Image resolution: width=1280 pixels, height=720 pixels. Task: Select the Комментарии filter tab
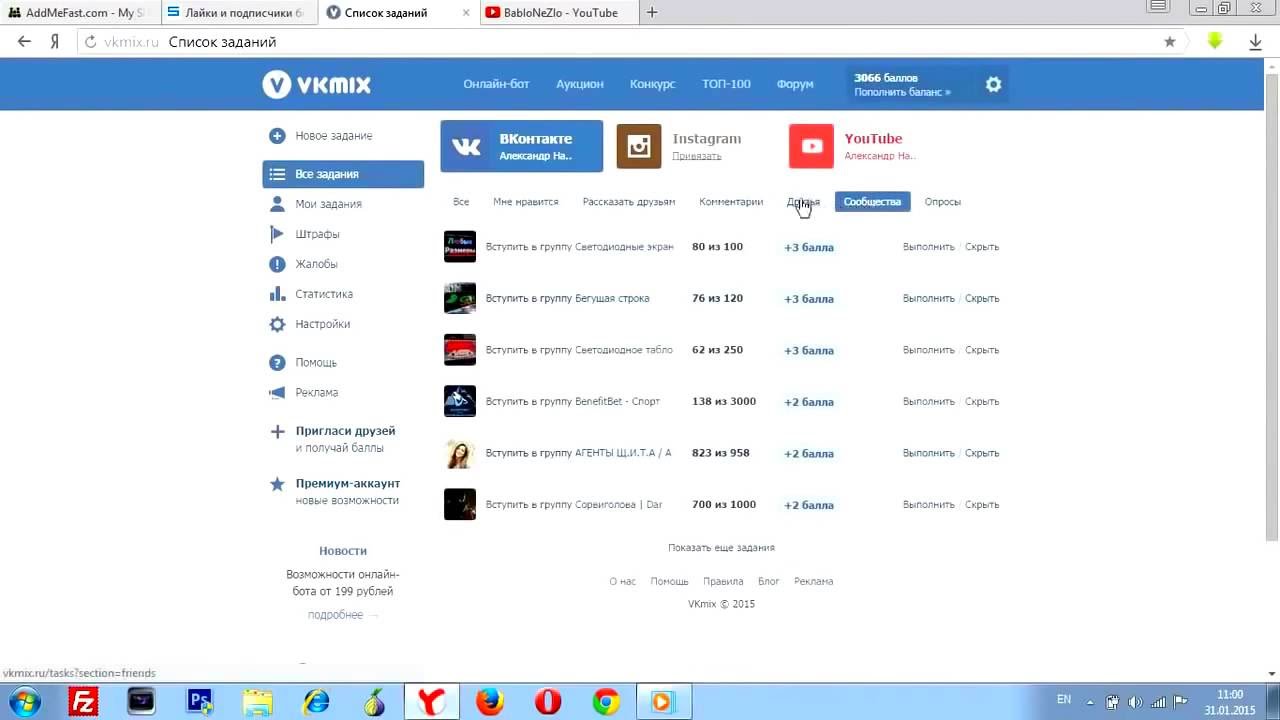731,202
